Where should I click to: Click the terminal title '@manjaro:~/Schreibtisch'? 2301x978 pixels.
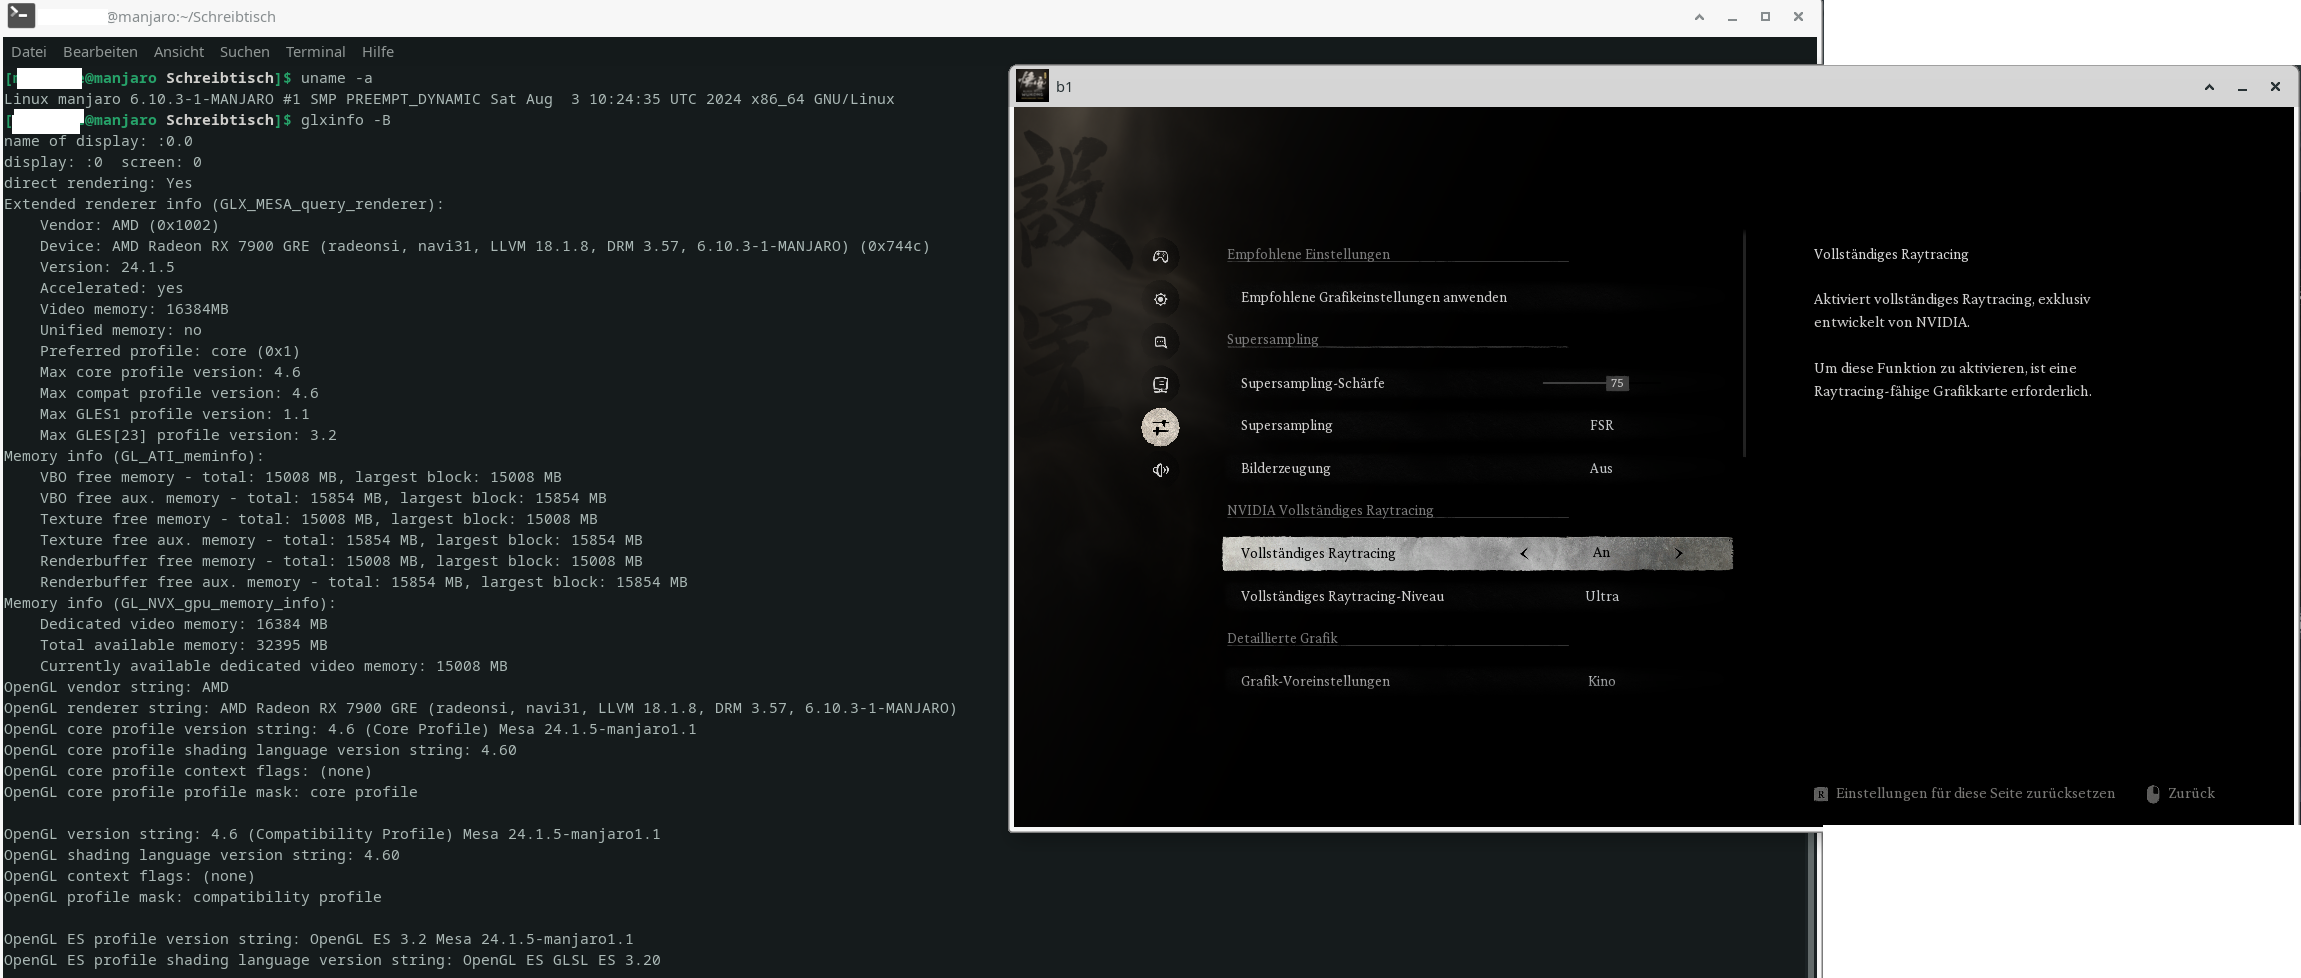(191, 17)
